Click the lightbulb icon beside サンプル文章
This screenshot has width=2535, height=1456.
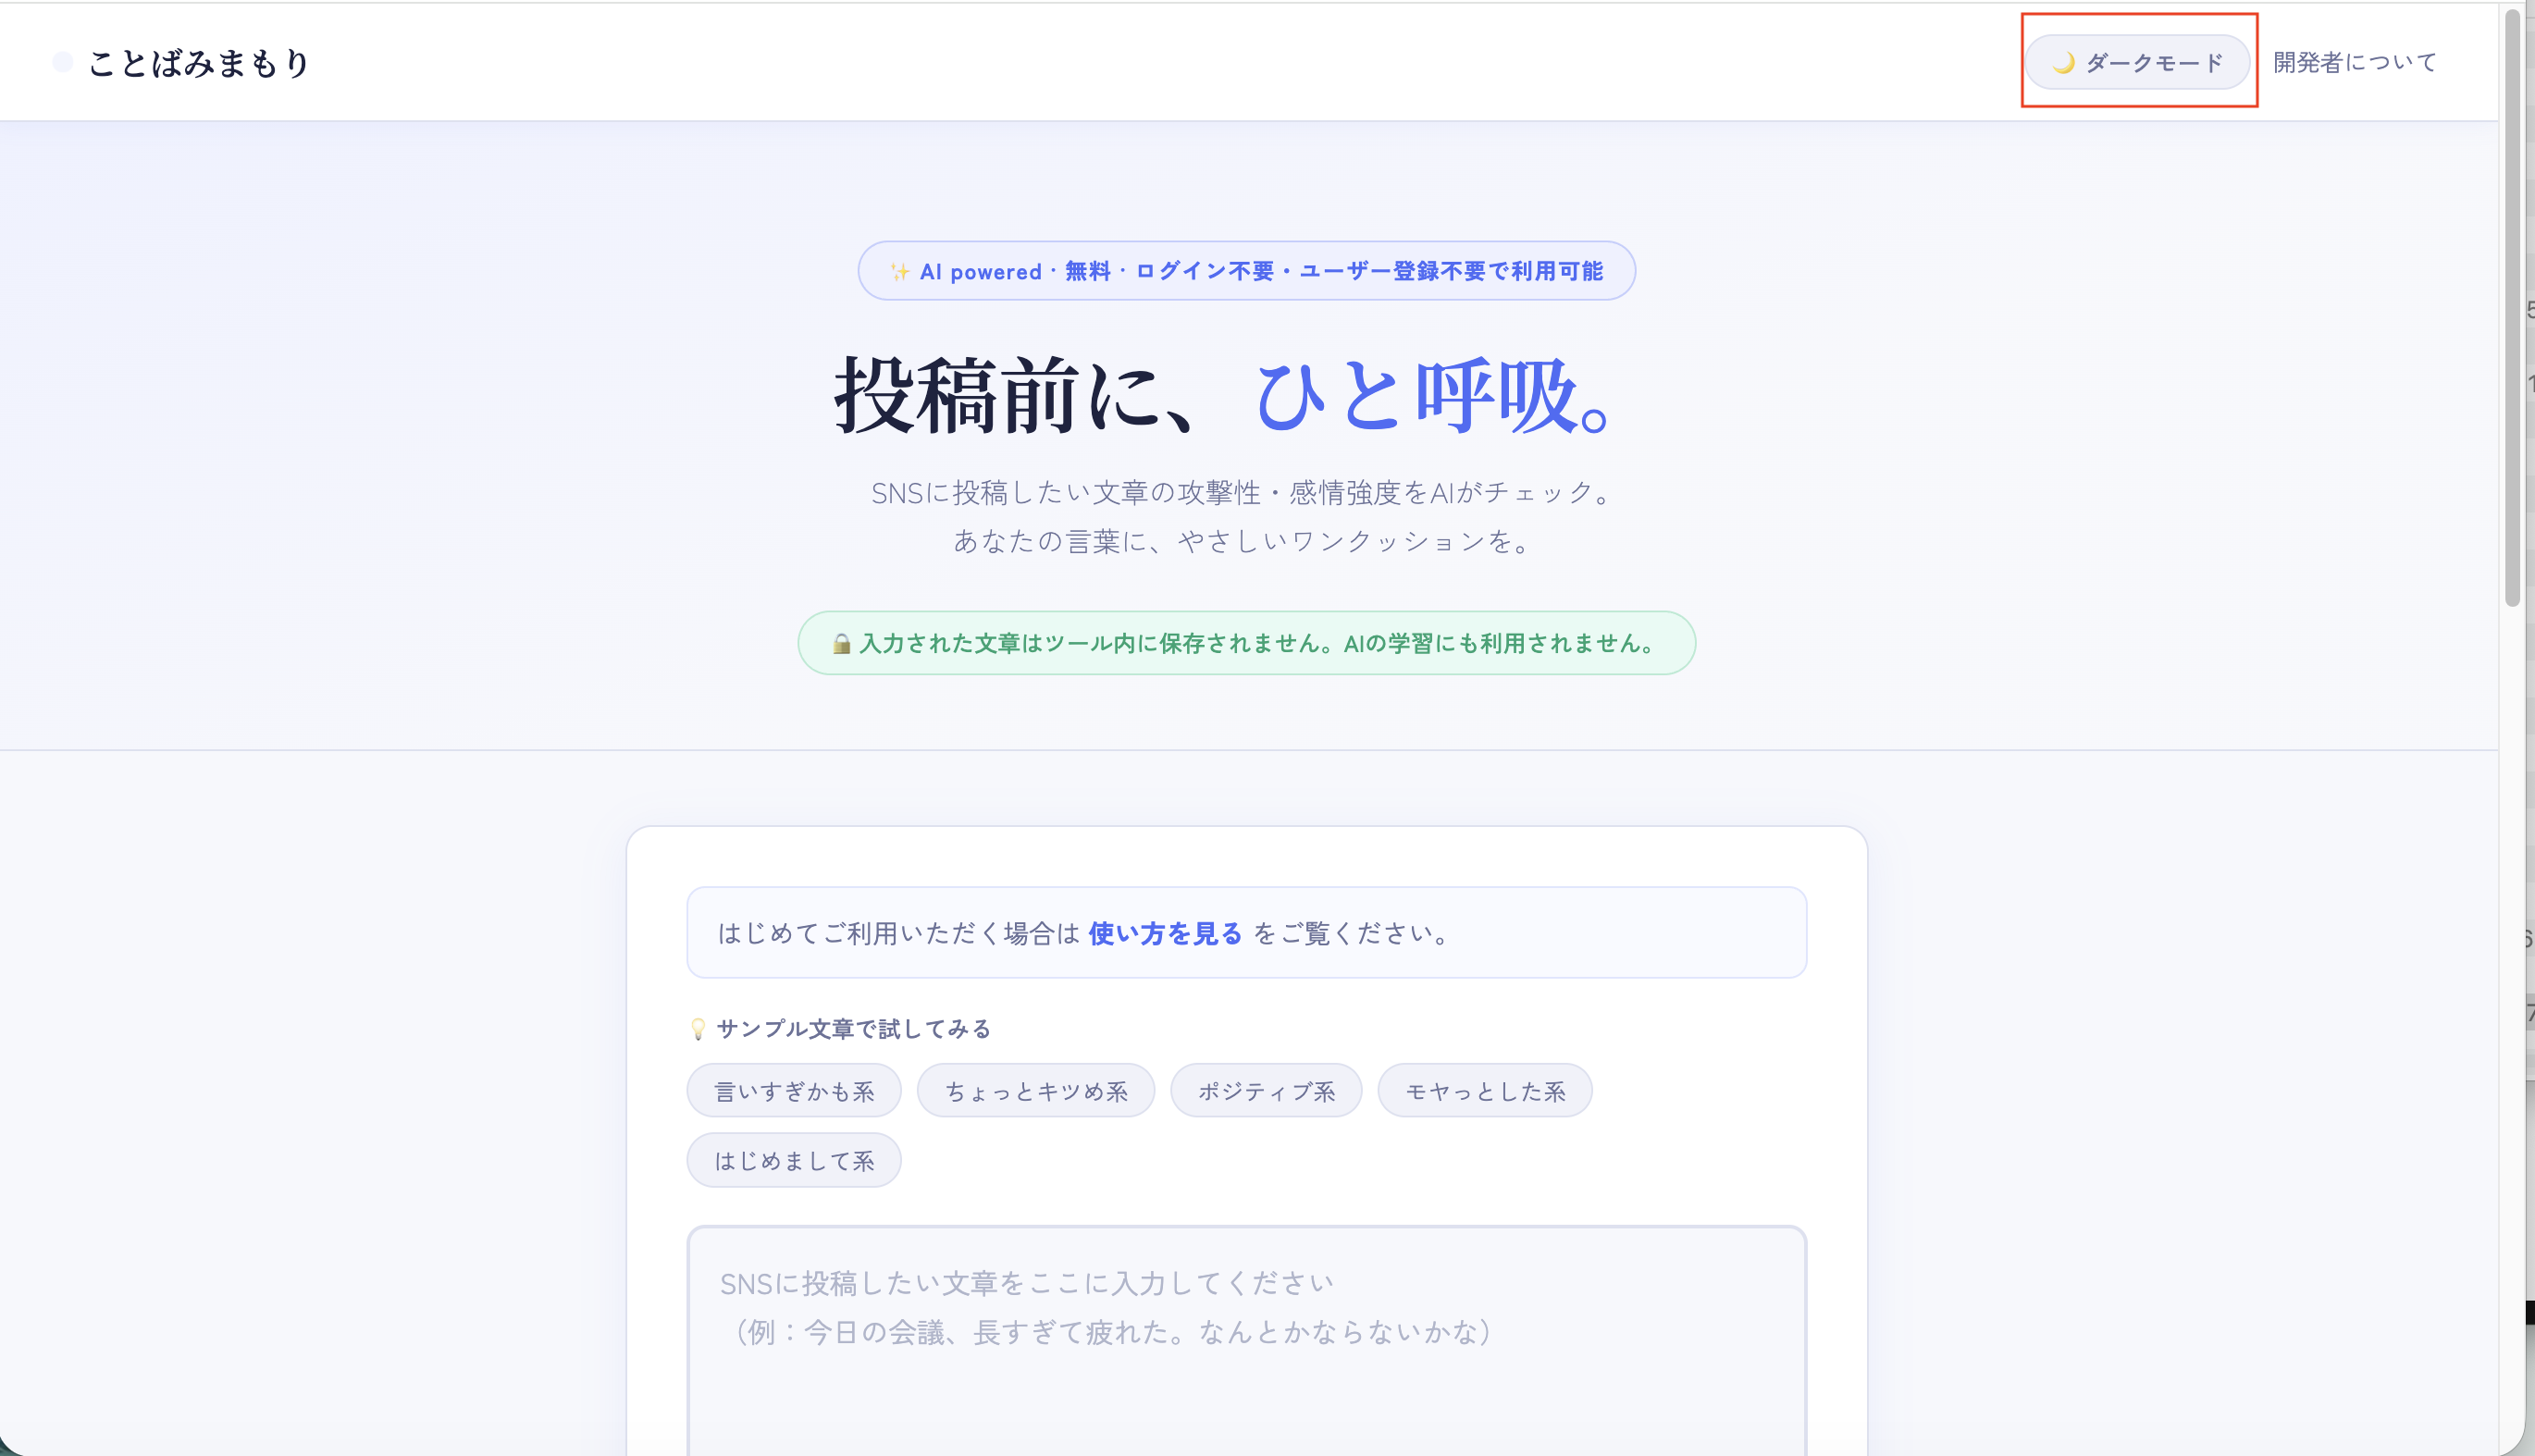[698, 1028]
